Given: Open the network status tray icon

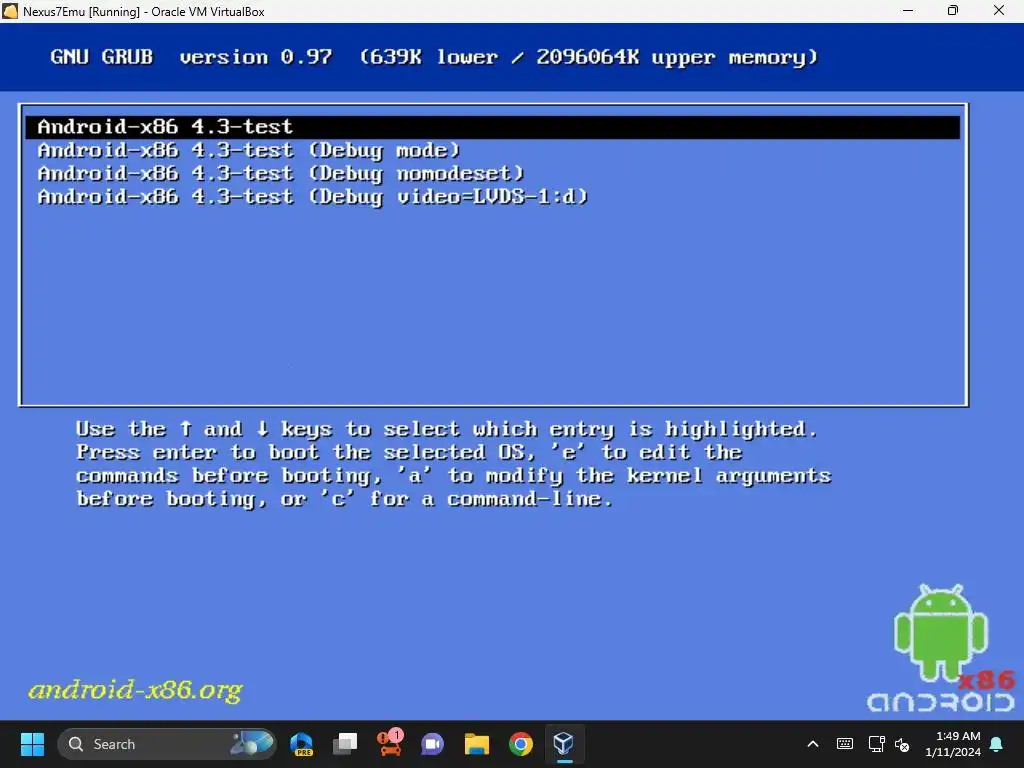Looking at the screenshot, I should [876, 744].
